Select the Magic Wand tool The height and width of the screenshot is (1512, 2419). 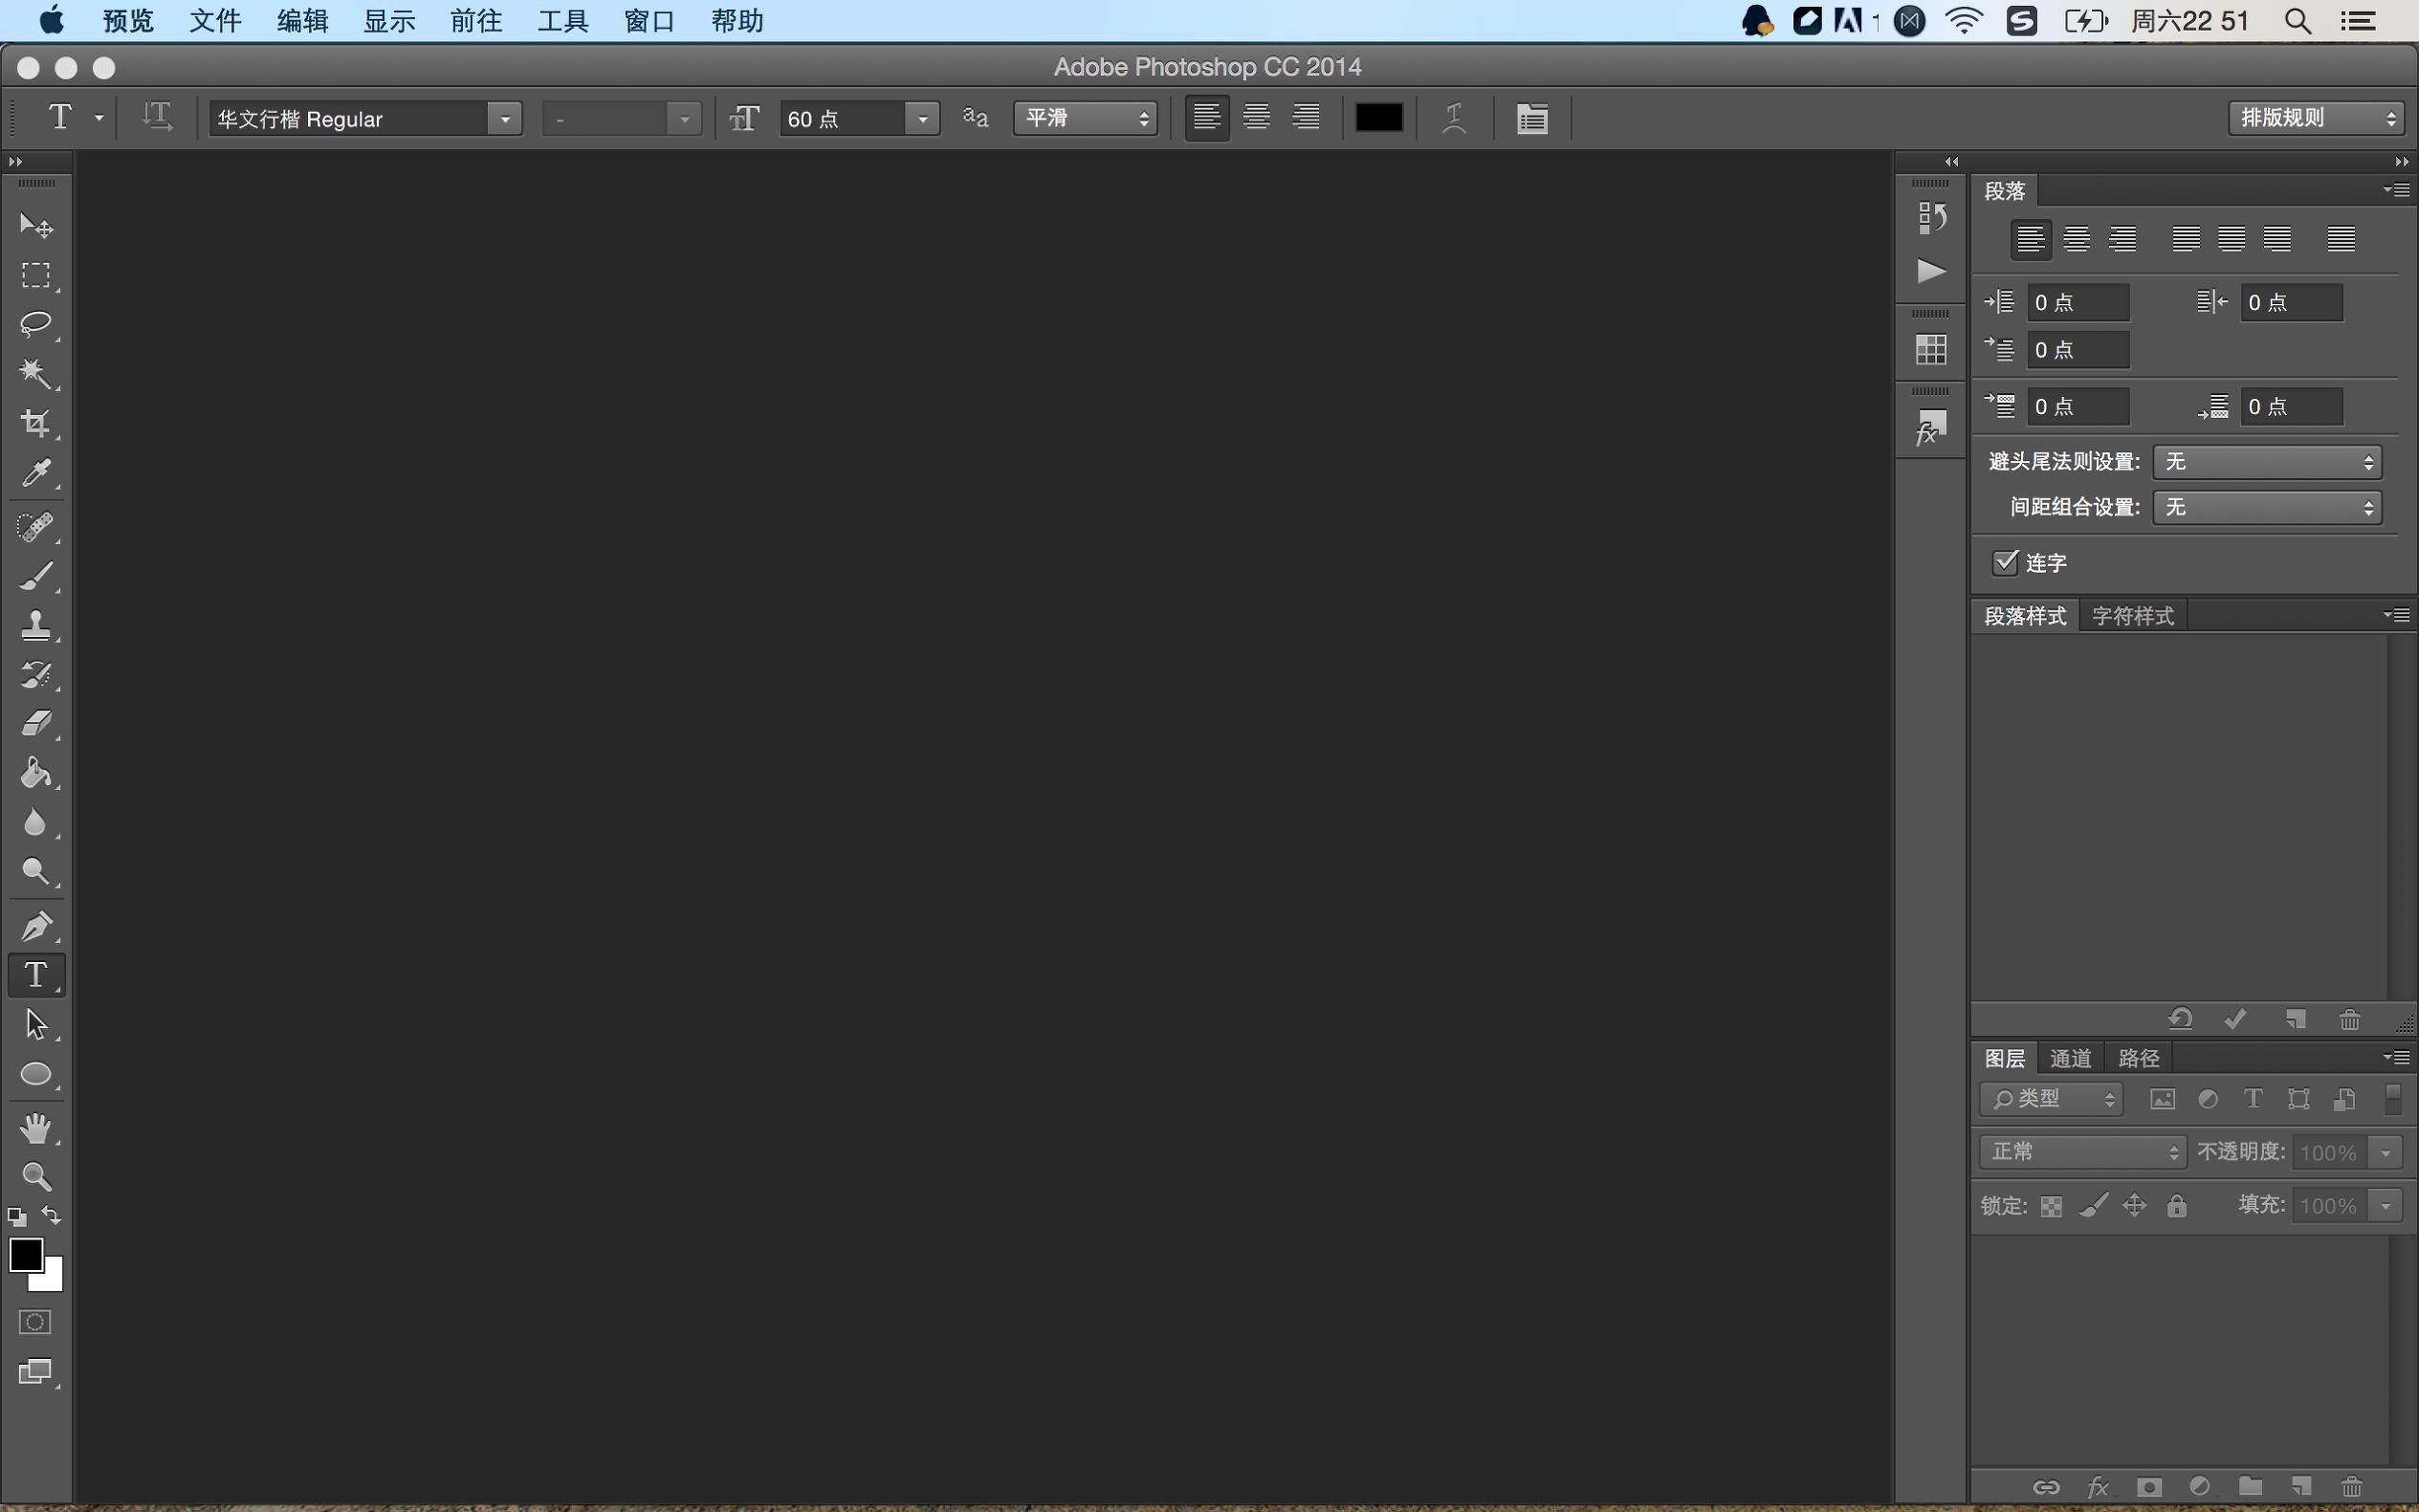[x=36, y=374]
